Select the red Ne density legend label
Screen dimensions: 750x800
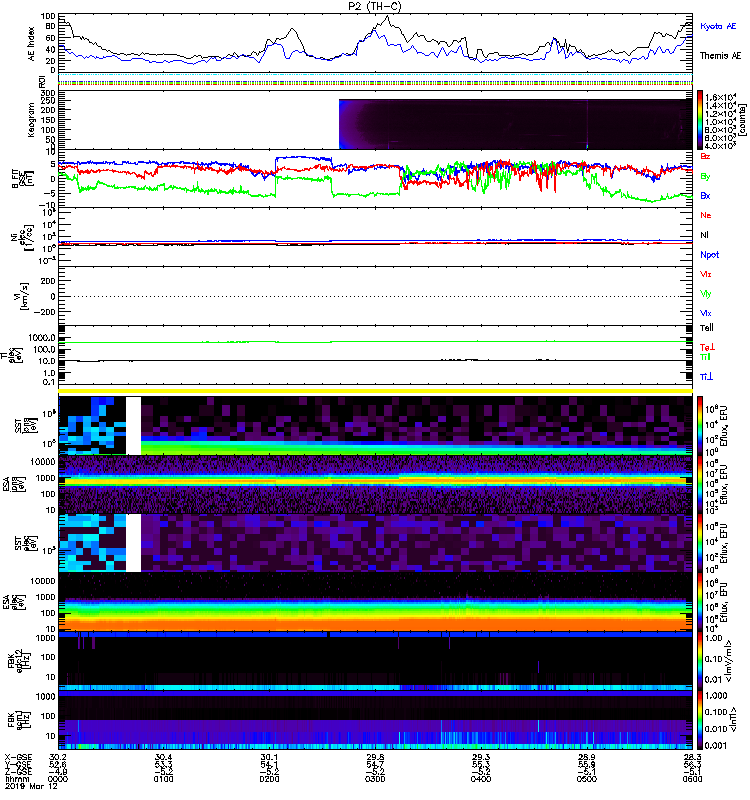706,215
